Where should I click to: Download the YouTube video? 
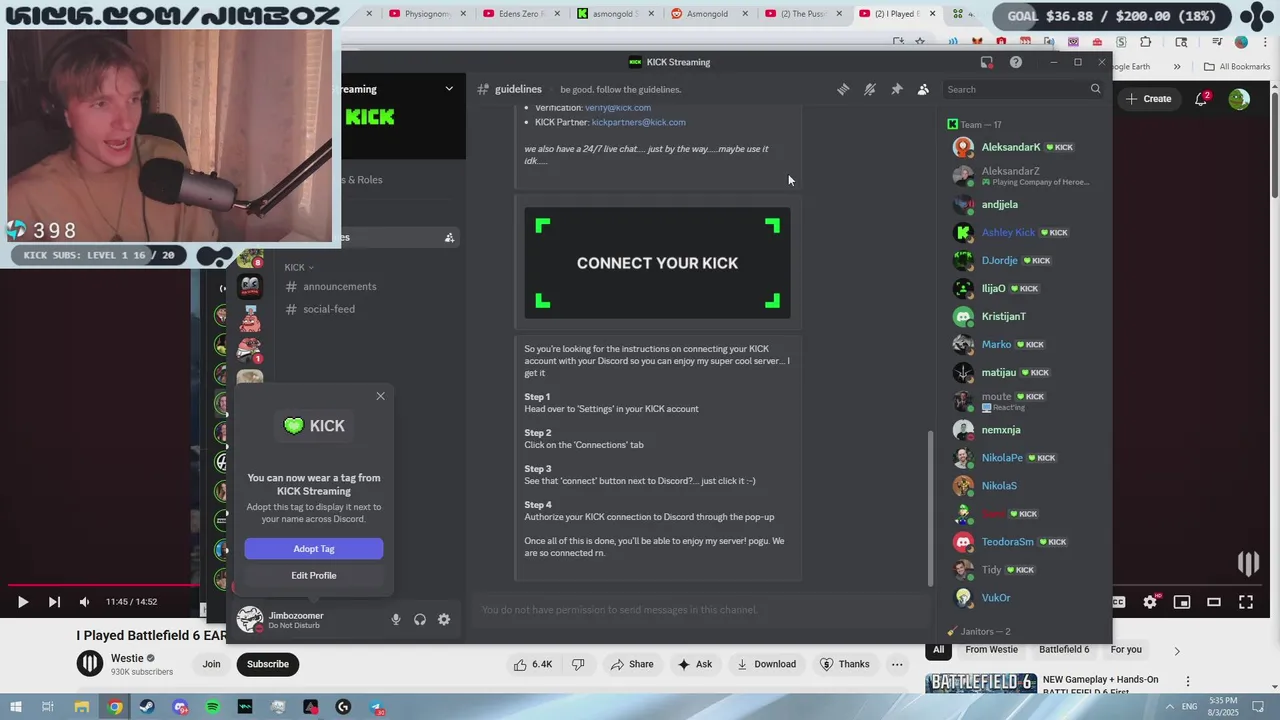(767, 664)
